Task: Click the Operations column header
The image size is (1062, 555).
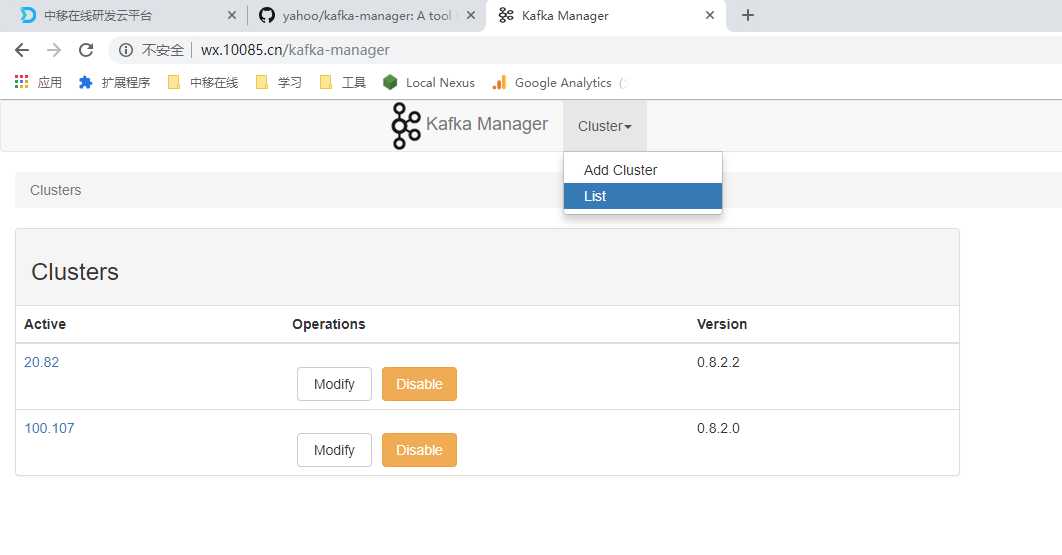Action: coord(328,324)
